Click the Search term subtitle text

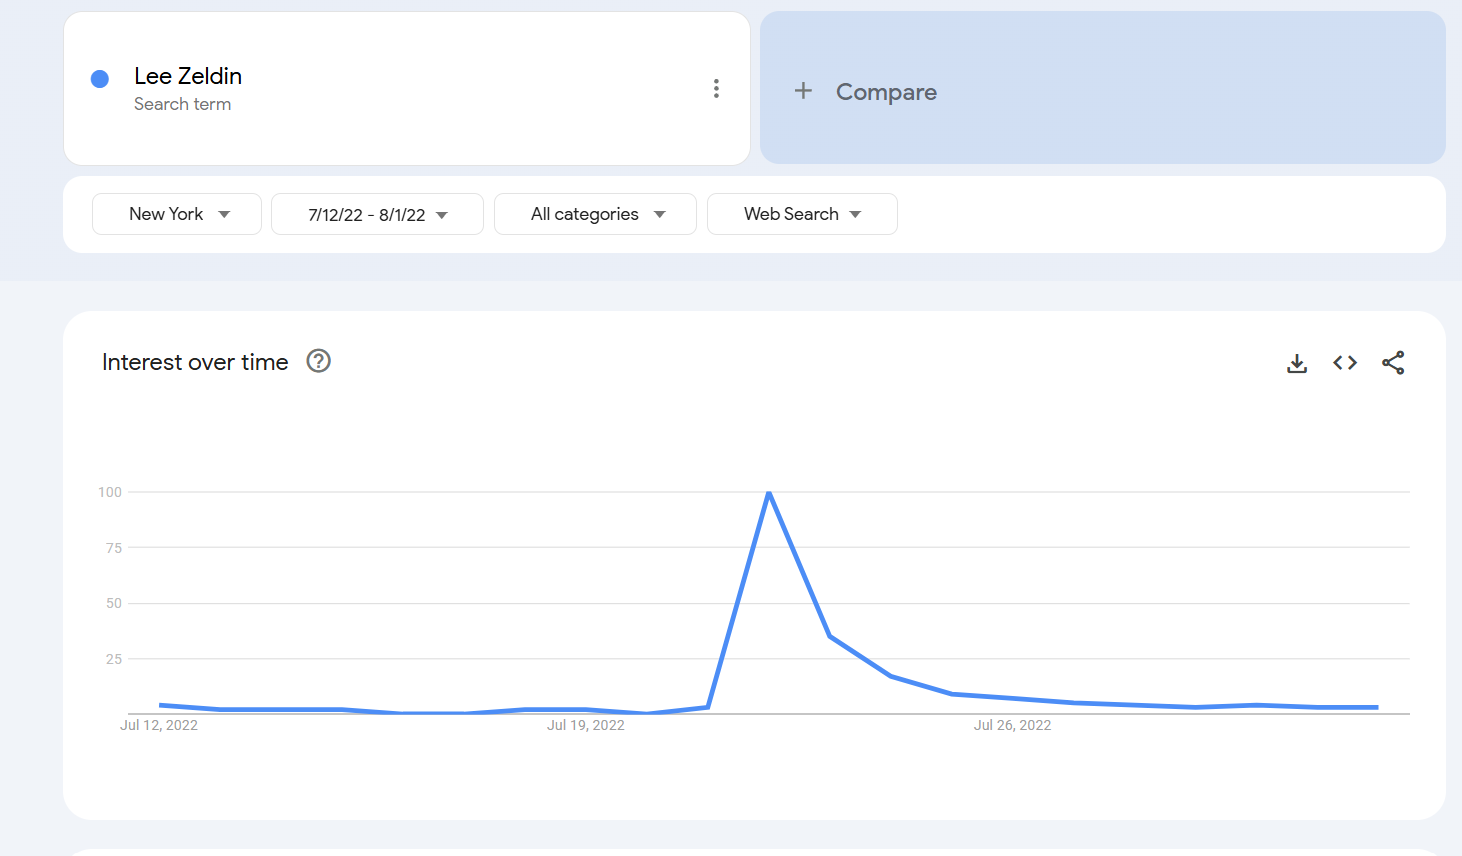click(x=182, y=104)
